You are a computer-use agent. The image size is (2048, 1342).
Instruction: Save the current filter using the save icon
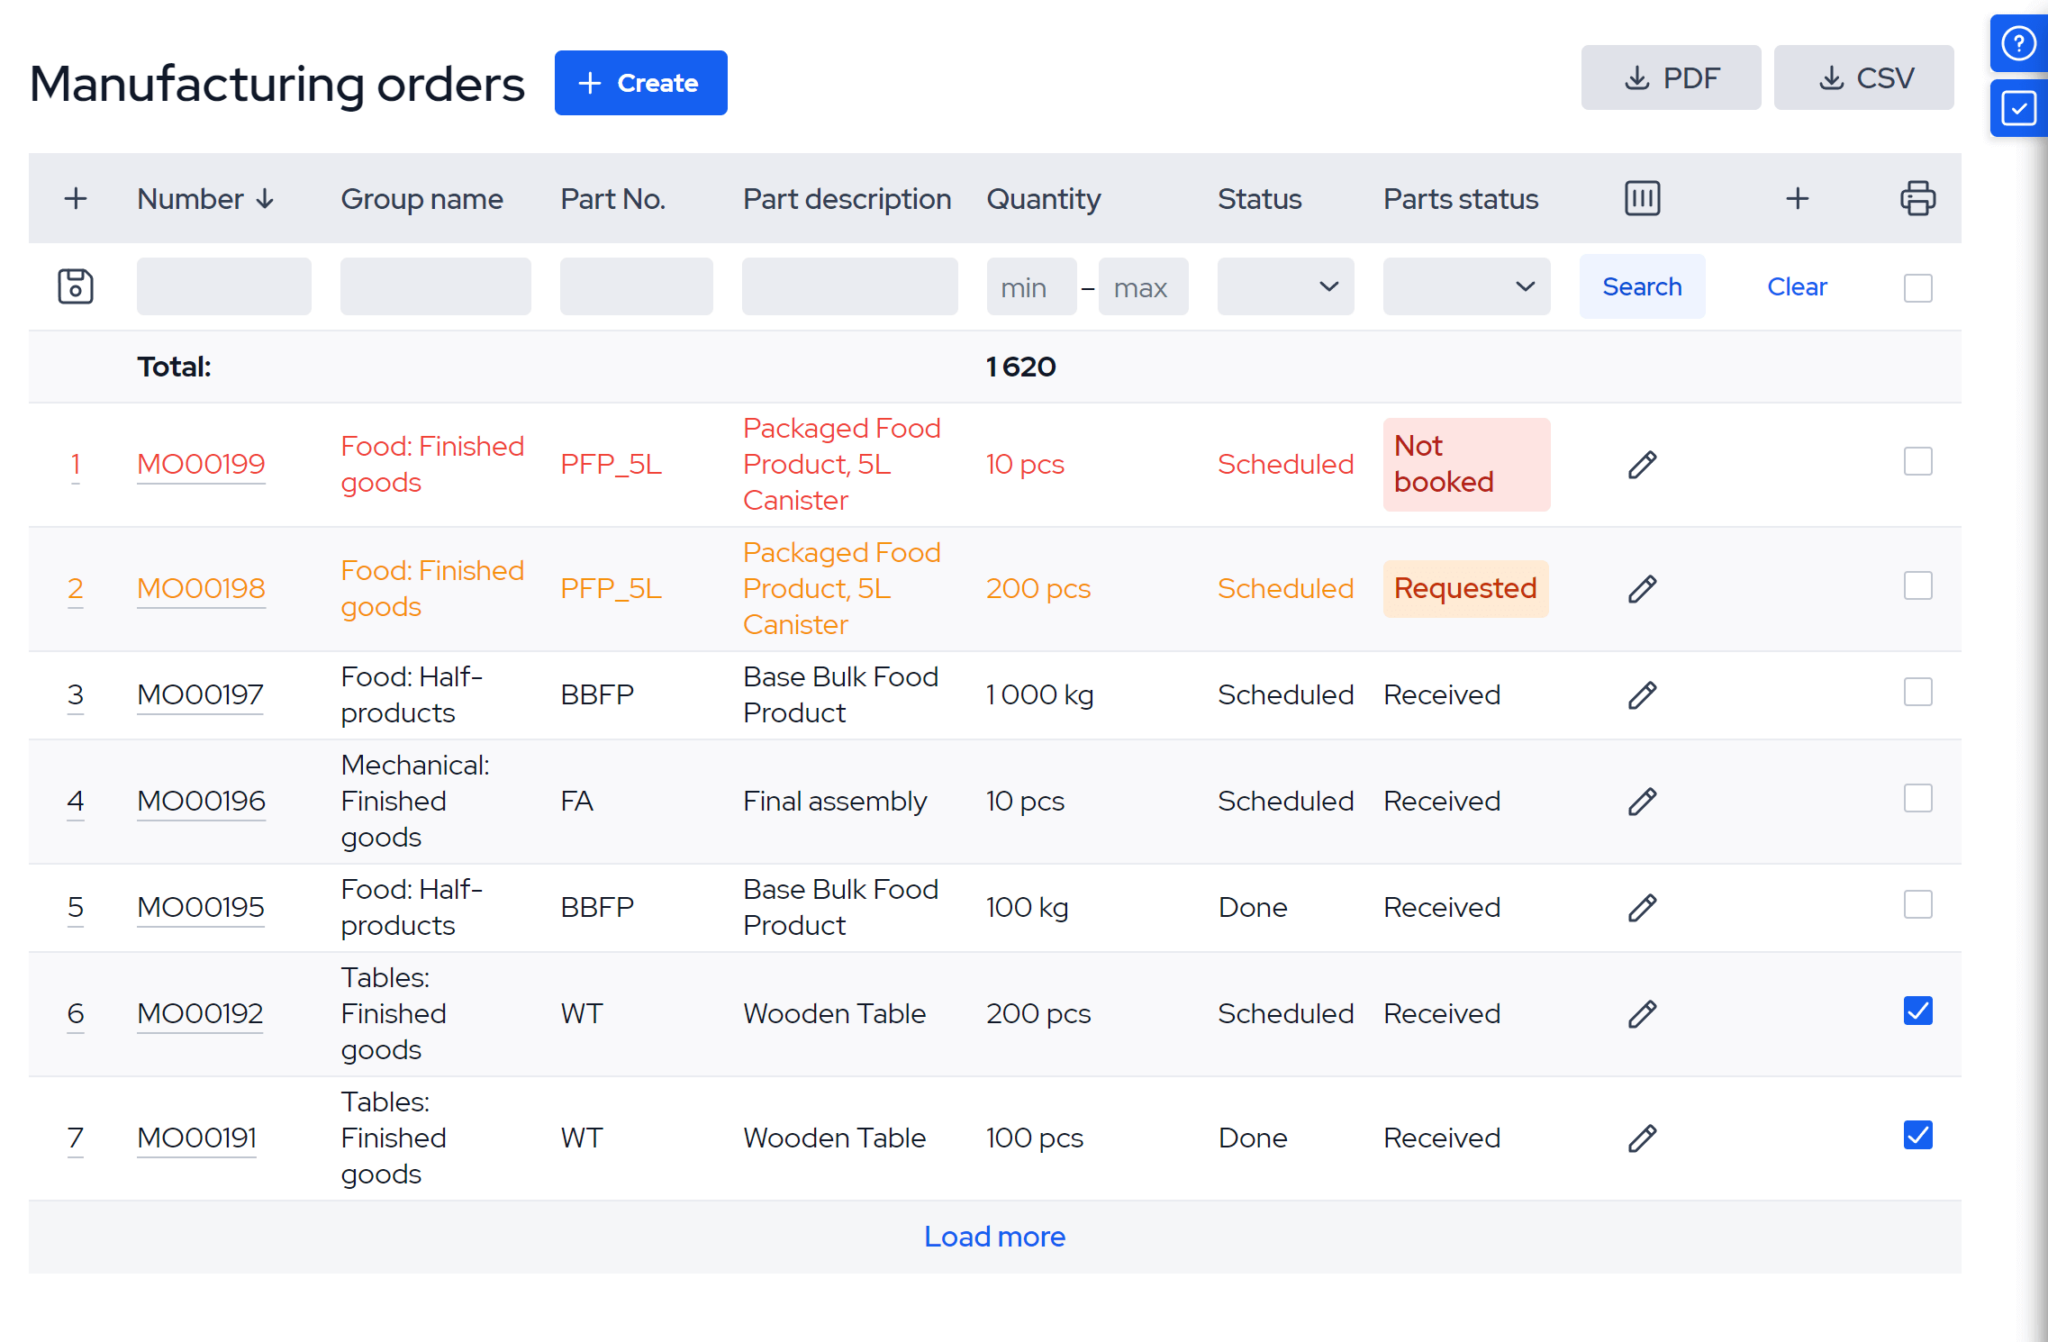tap(75, 286)
